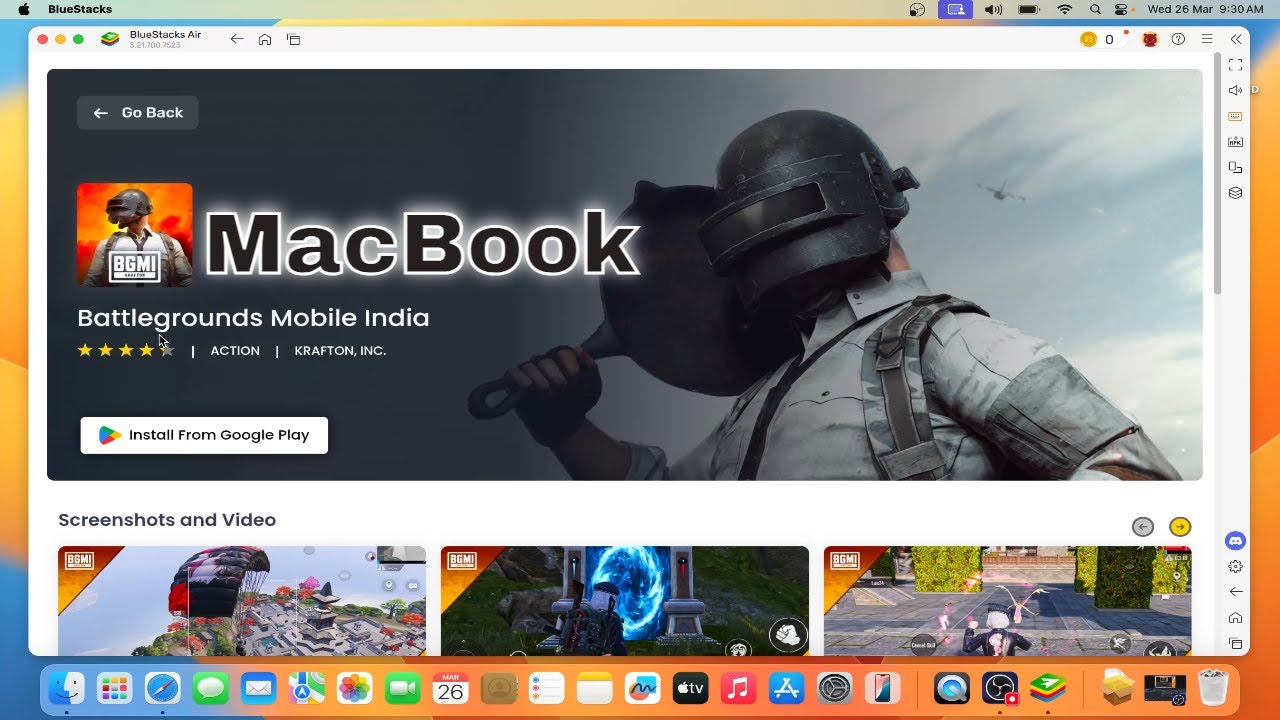Open Finder from the Dock
Viewport: 1280px width, 720px height.
67,688
